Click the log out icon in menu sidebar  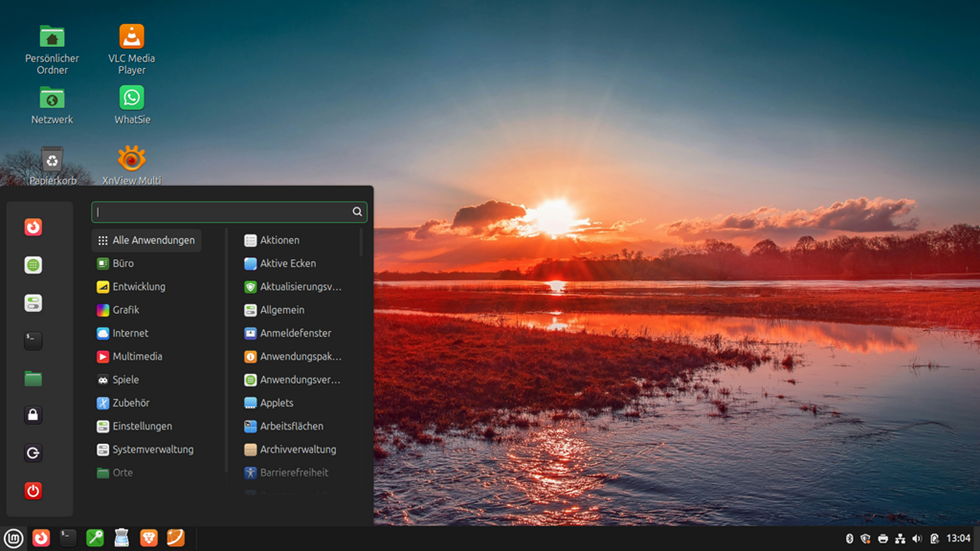pos(33,453)
